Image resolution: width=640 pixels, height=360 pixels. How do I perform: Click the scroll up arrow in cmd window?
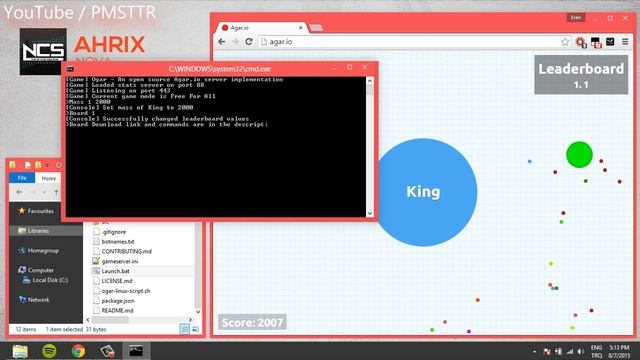pyautogui.click(x=370, y=80)
